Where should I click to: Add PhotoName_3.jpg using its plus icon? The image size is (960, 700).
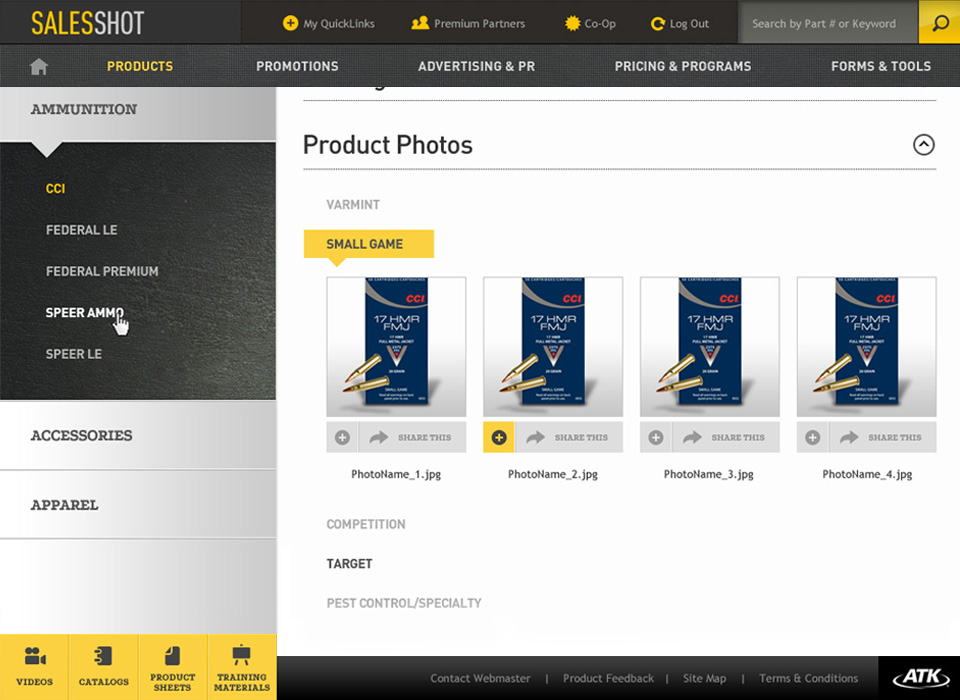point(656,437)
